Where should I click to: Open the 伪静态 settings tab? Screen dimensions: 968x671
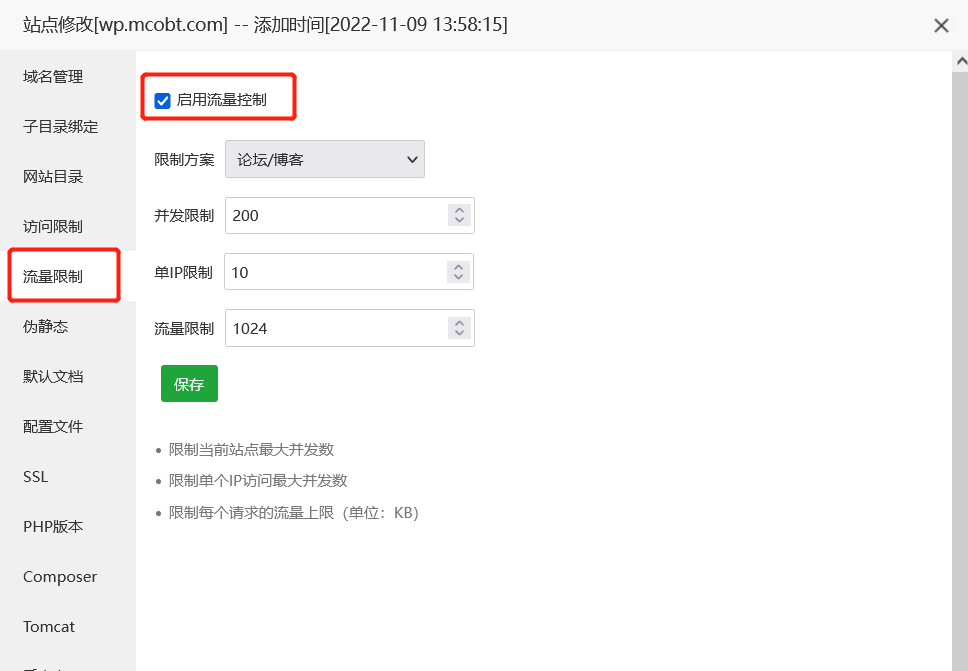tap(46, 327)
